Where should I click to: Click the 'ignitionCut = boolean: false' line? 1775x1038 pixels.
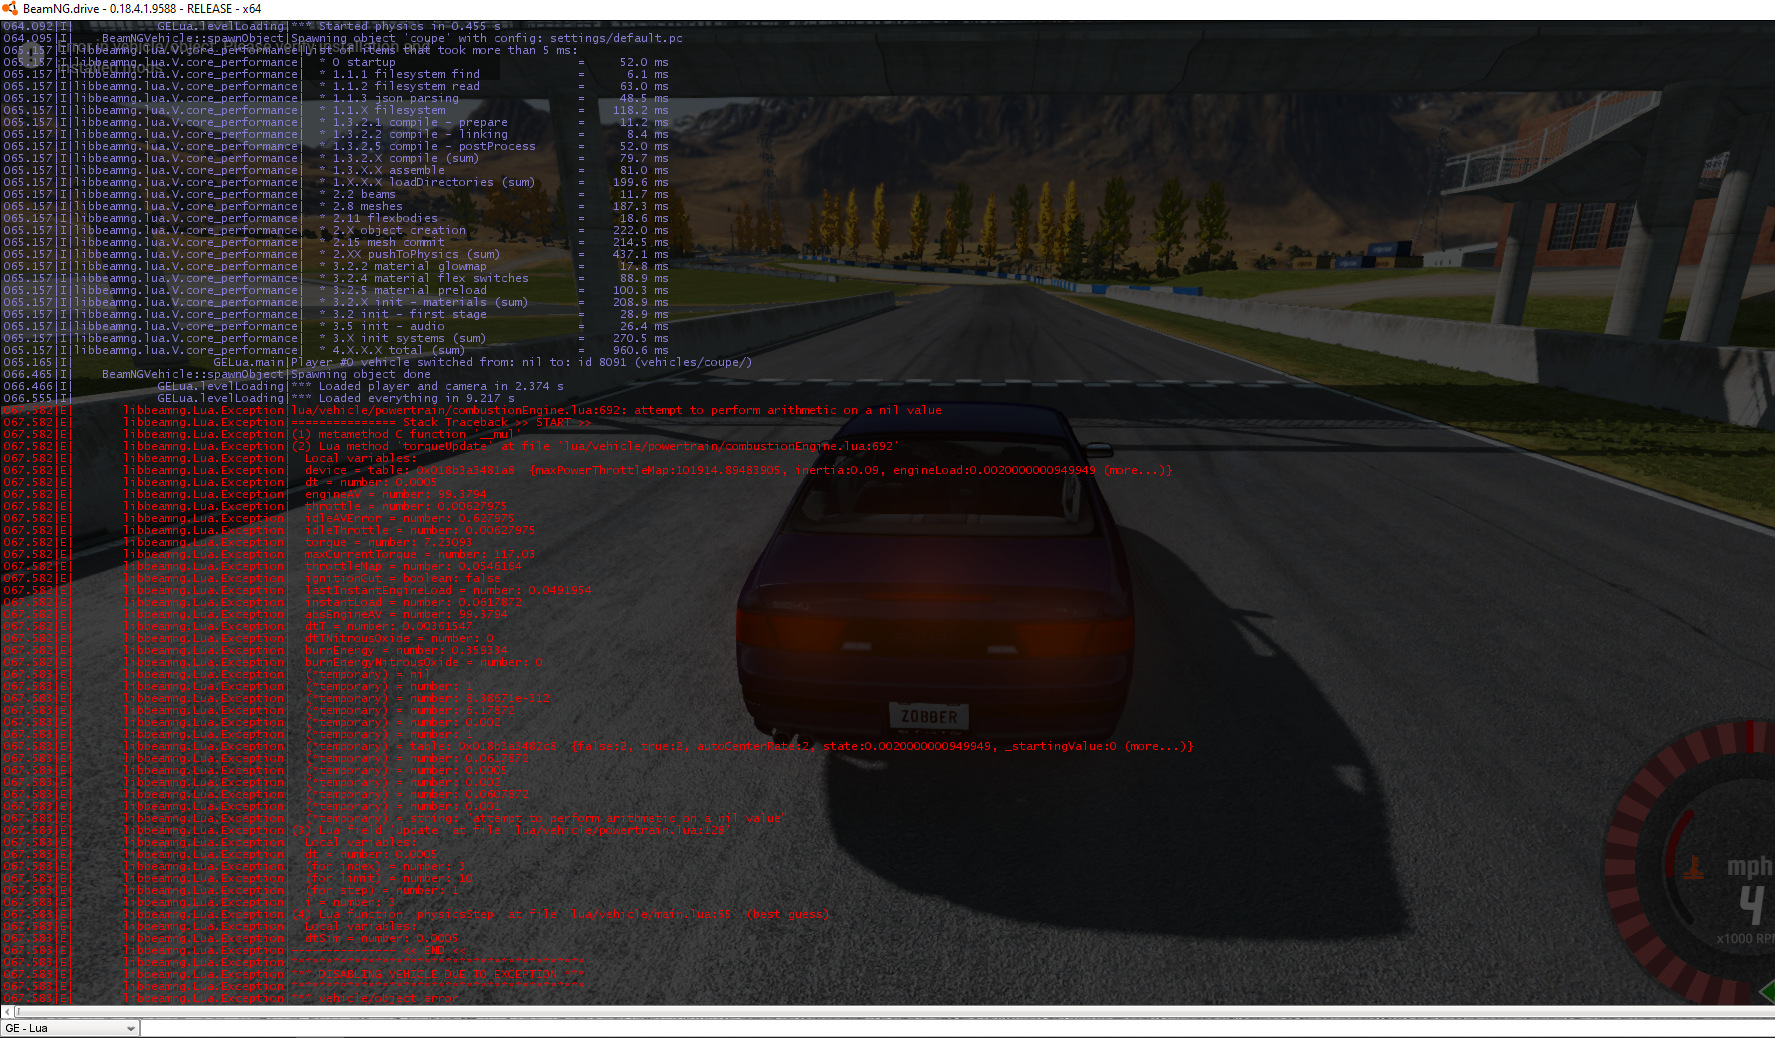pyautogui.click(x=403, y=578)
